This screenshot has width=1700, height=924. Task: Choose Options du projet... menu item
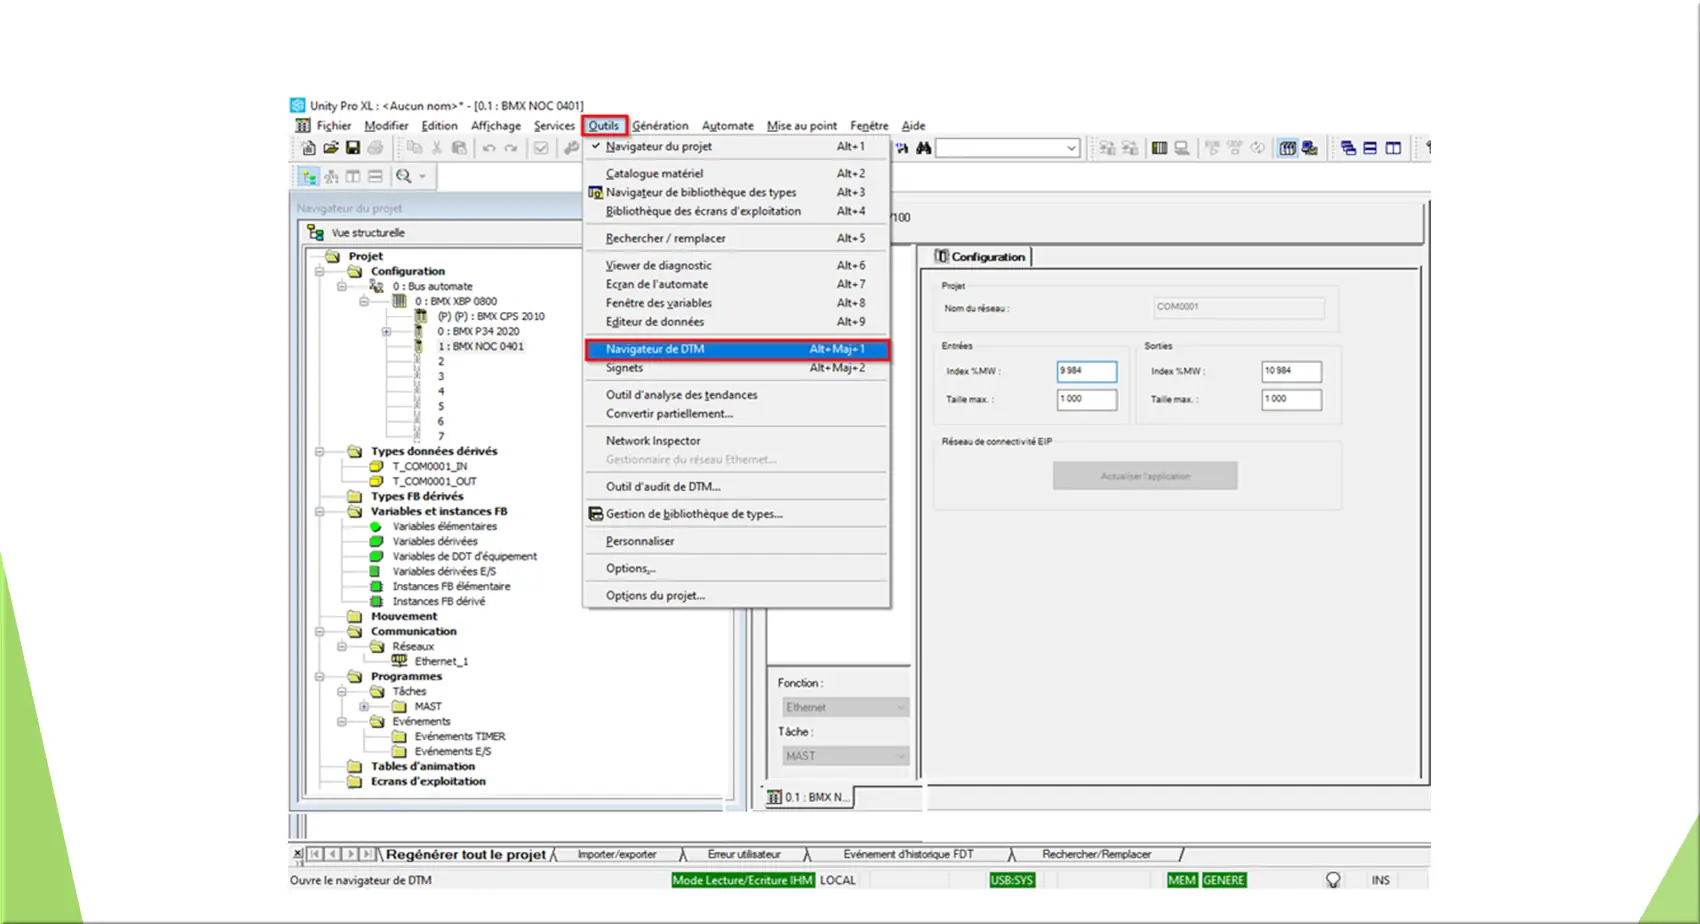[x=736, y=595]
